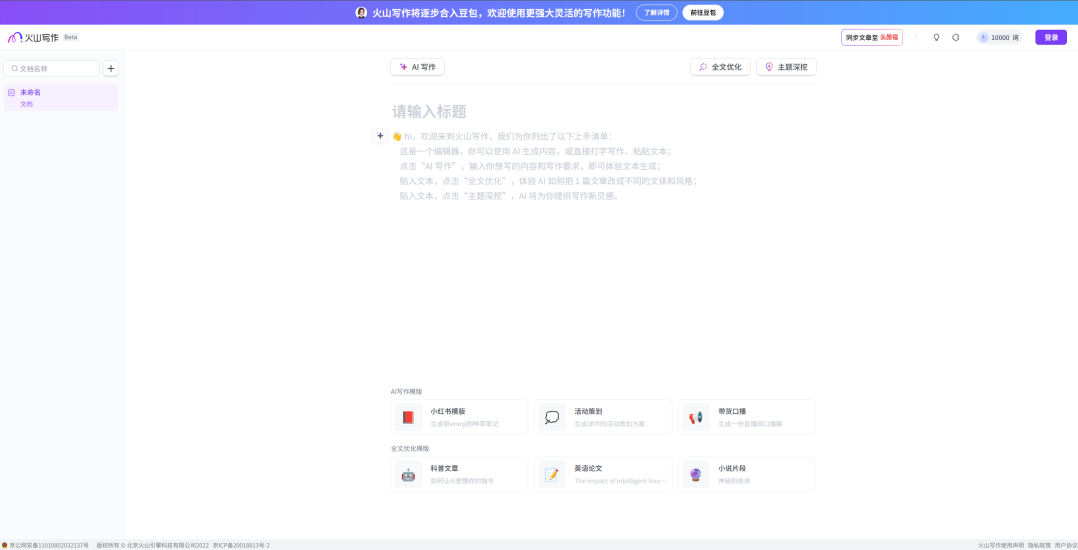
Task: Click the Beta label next to logo
Action: (71, 37)
